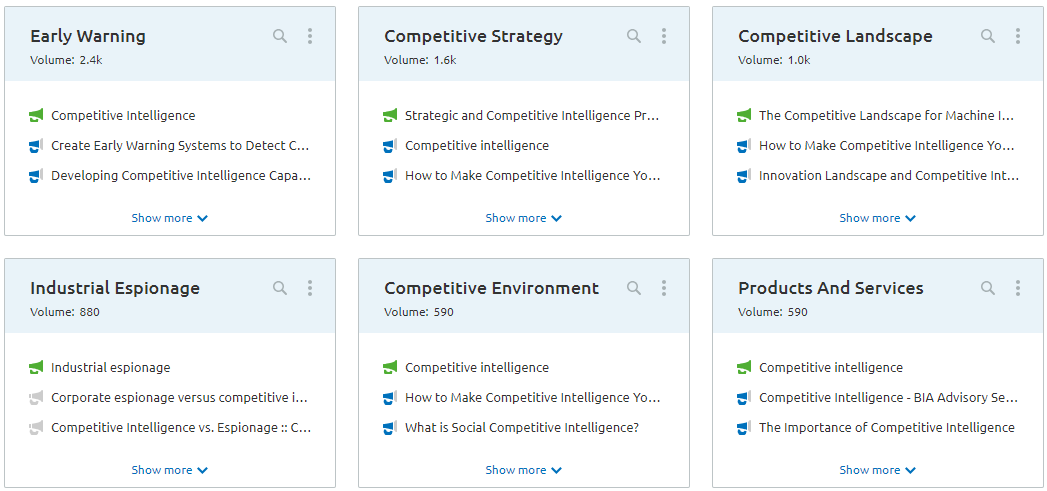
Task: Click the gray megaphone beside Corporate espionage versus headline
Action: pyautogui.click(x=36, y=397)
